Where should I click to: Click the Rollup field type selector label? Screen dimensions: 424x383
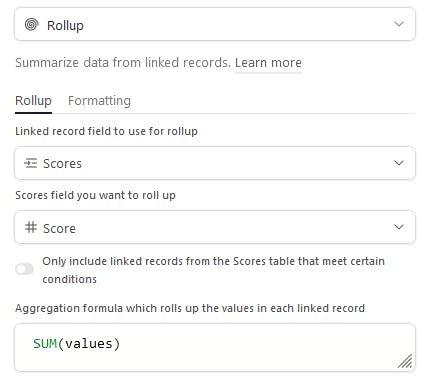tap(65, 25)
